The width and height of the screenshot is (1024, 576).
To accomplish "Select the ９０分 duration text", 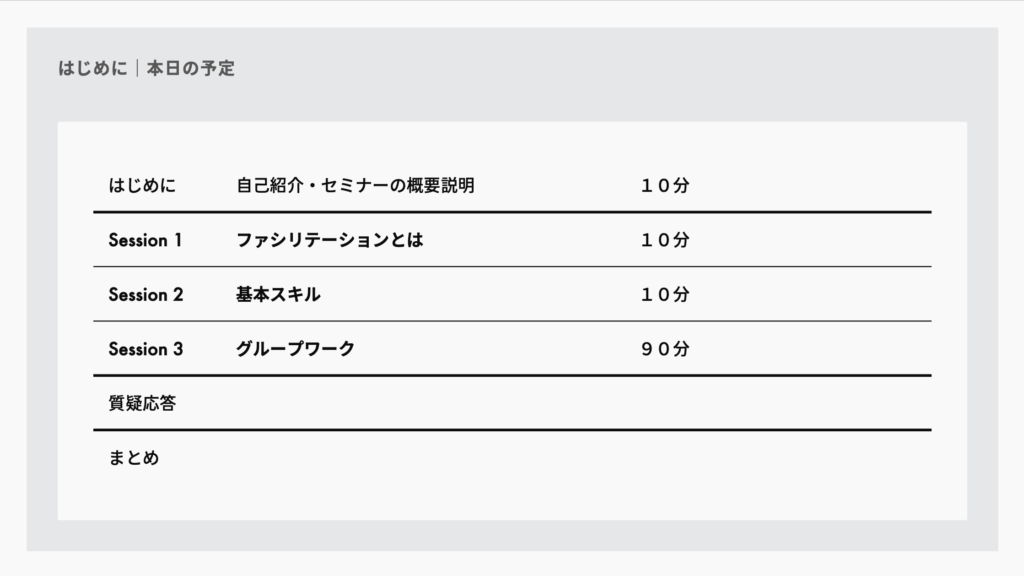I will coord(665,349).
